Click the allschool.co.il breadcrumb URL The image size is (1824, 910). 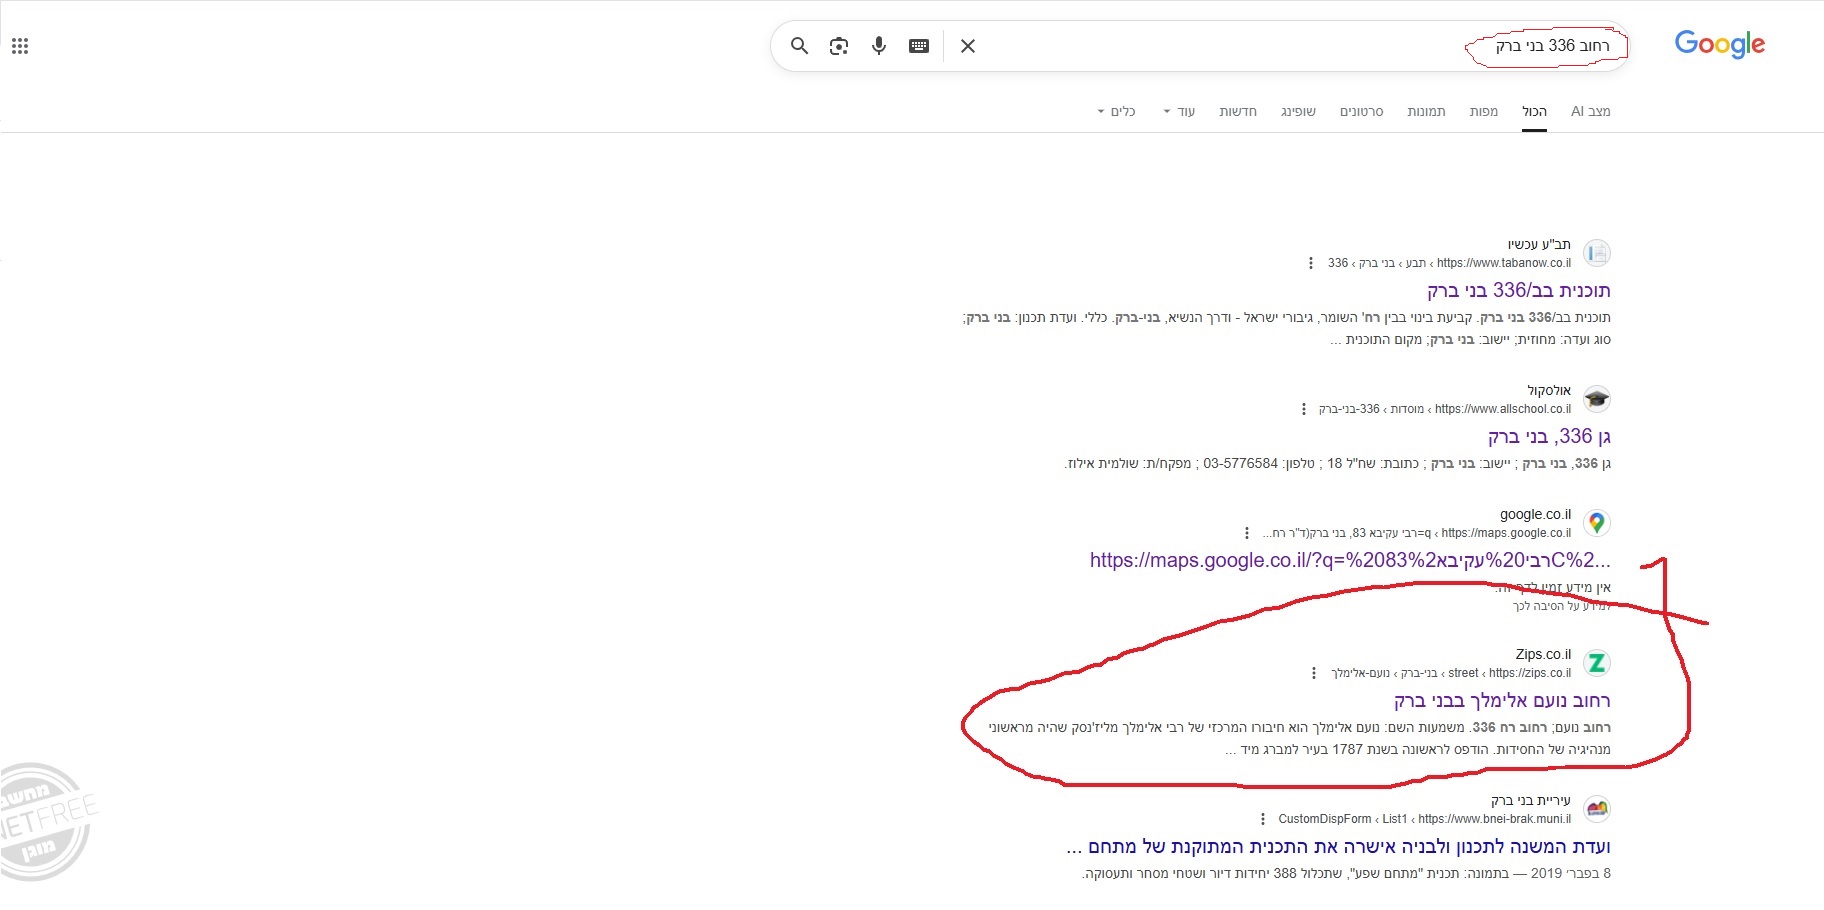click(1445, 409)
